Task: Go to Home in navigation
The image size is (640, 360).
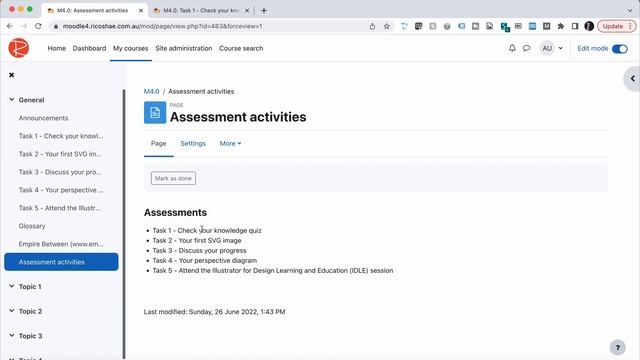Action: [x=56, y=48]
